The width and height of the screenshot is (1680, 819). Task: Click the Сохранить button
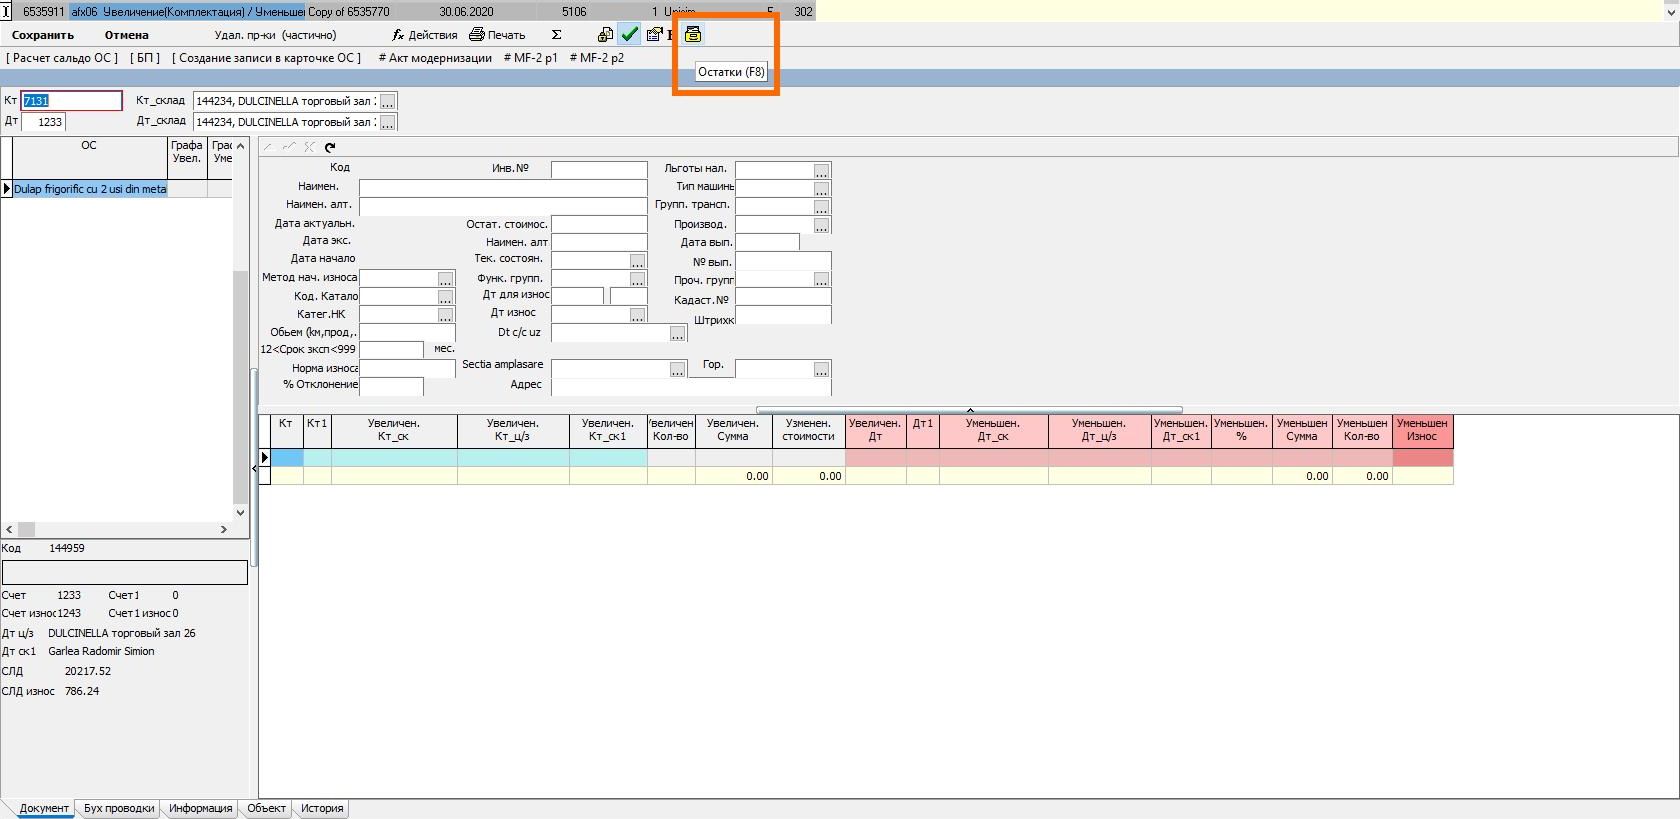(x=43, y=35)
